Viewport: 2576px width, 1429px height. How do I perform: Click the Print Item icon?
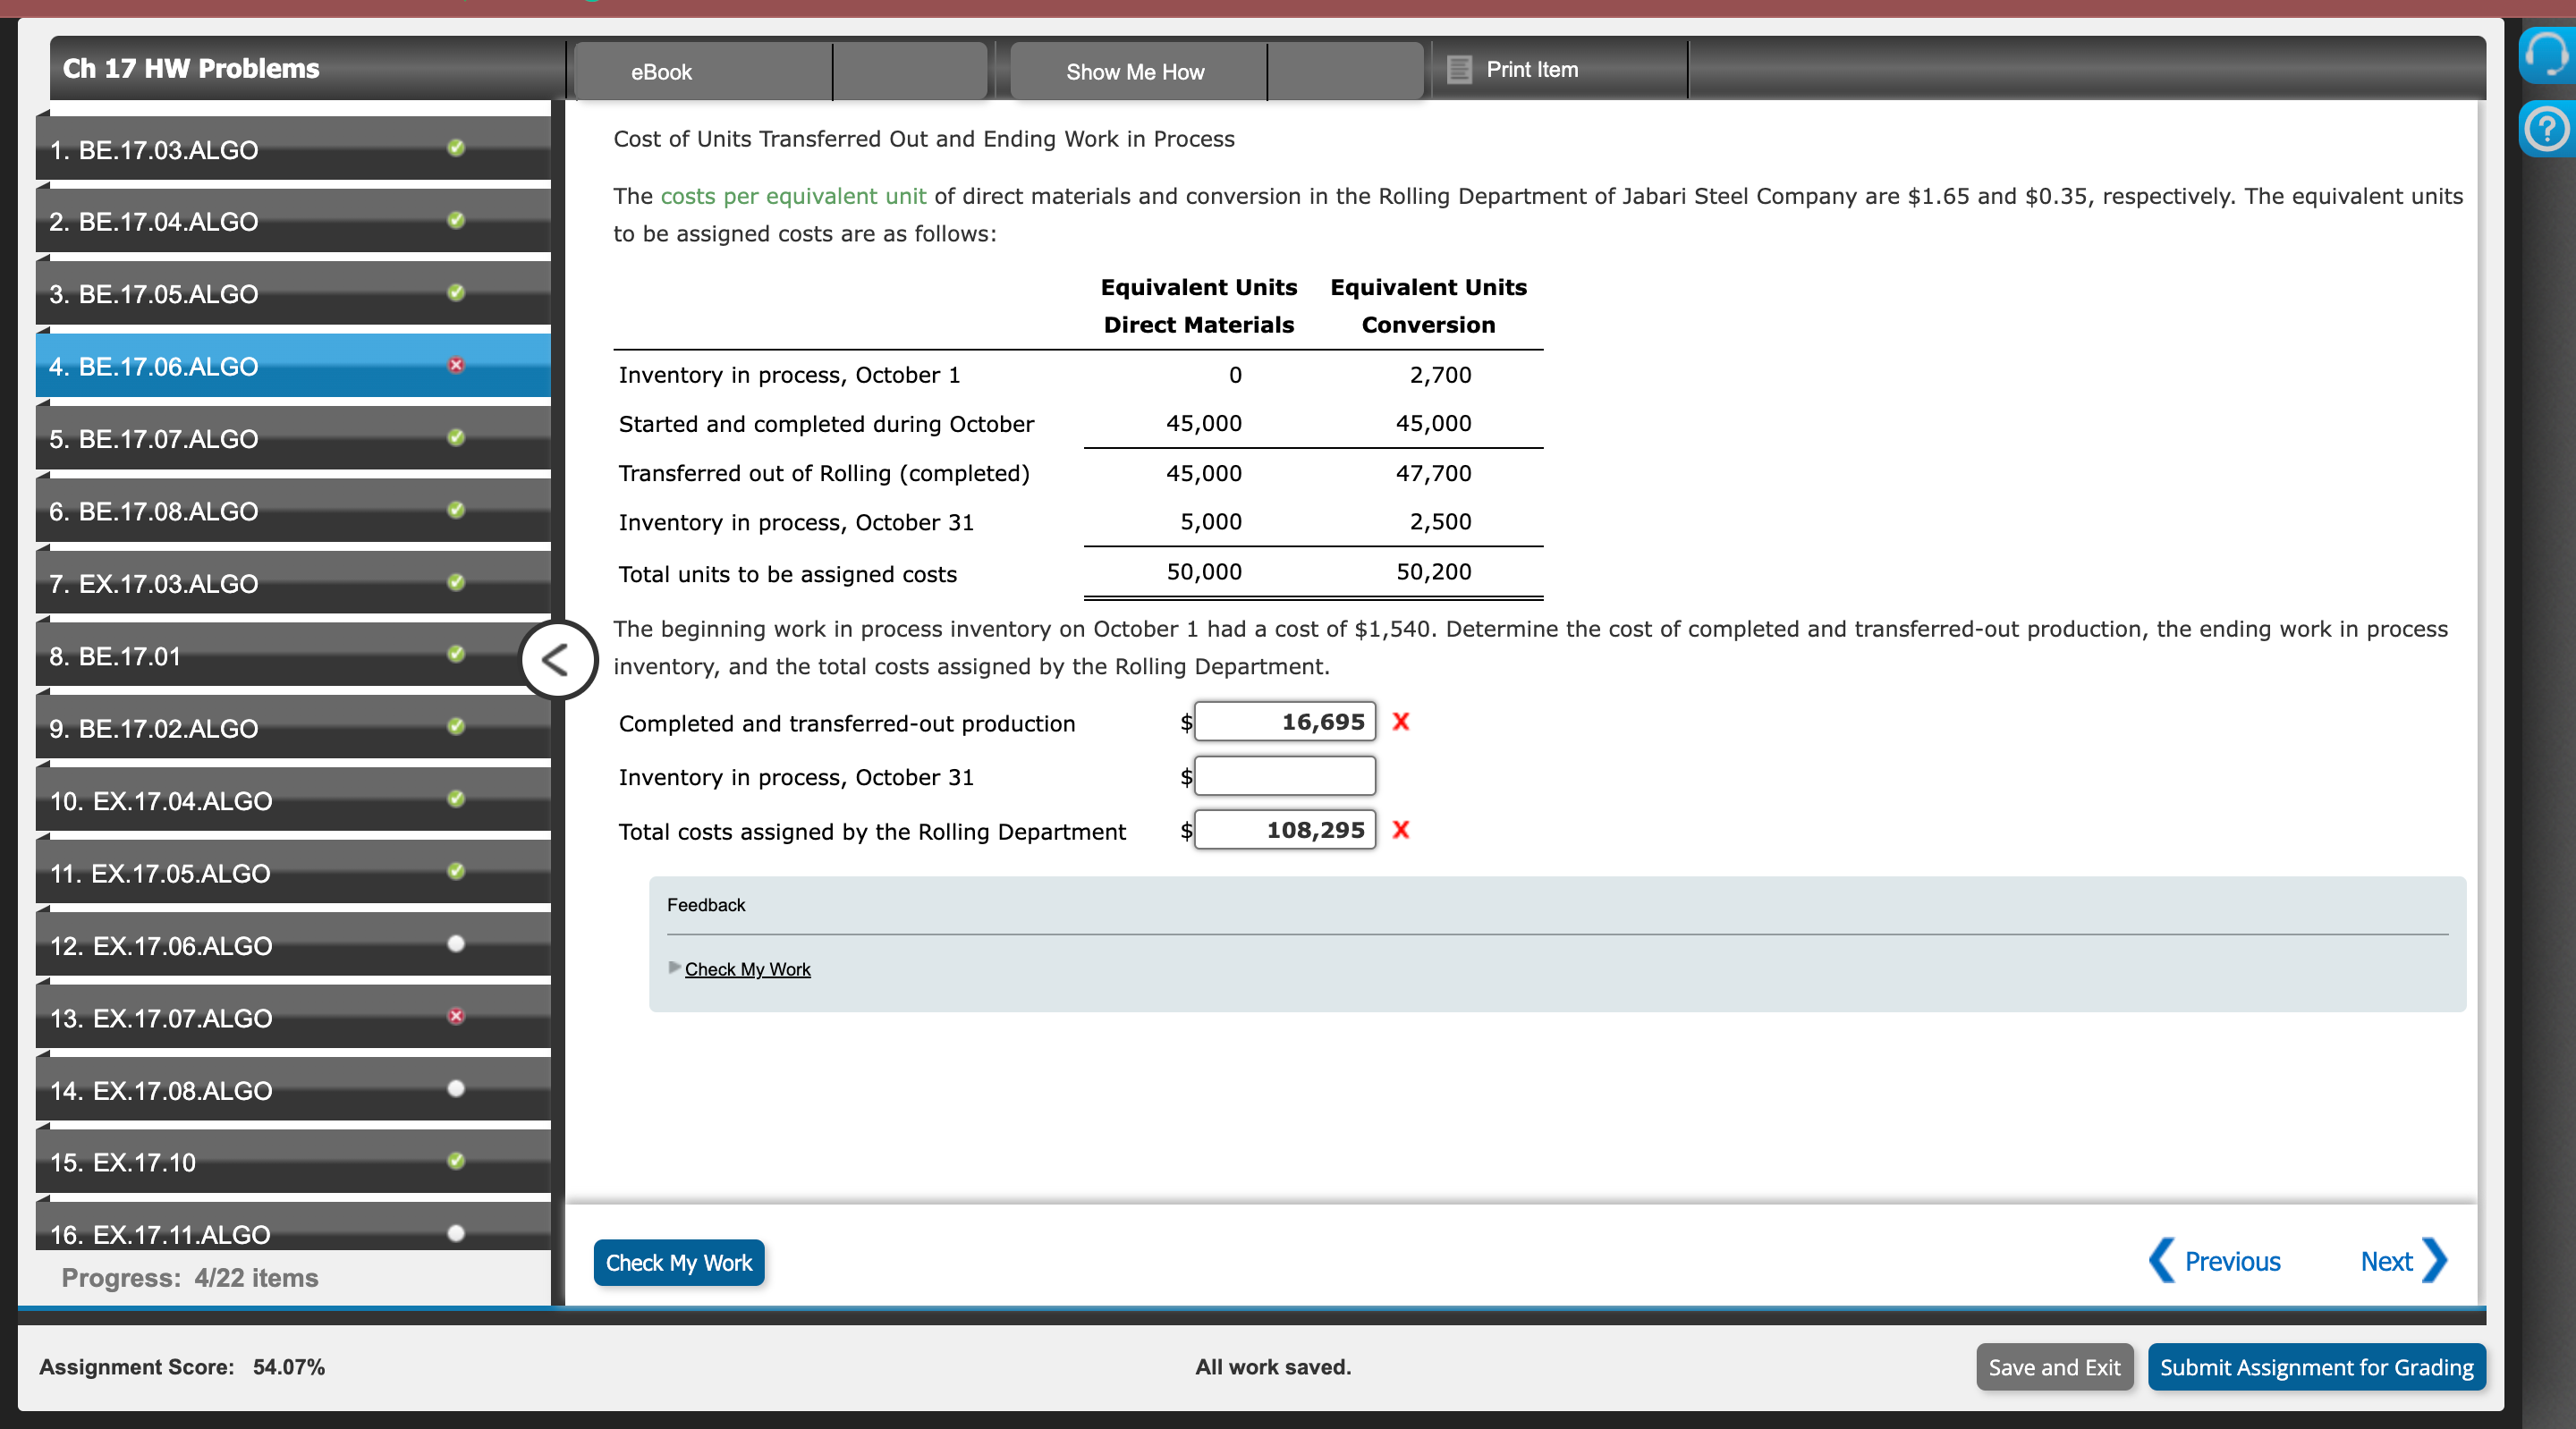point(1459,70)
